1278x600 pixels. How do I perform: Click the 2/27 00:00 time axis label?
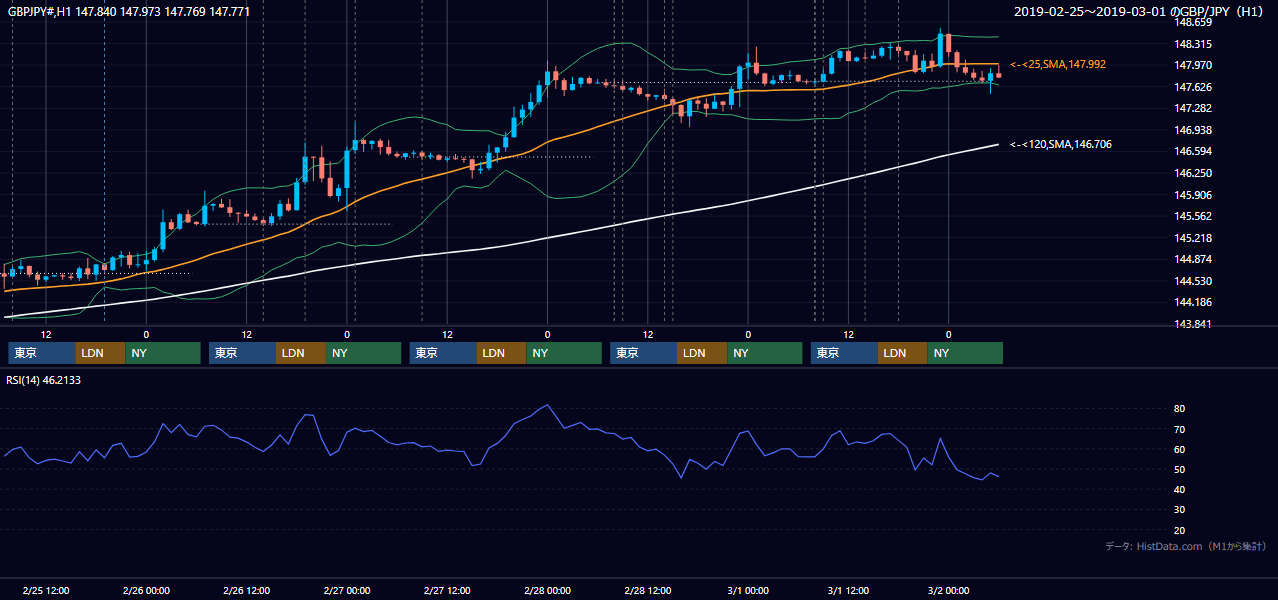(x=347, y=590)
